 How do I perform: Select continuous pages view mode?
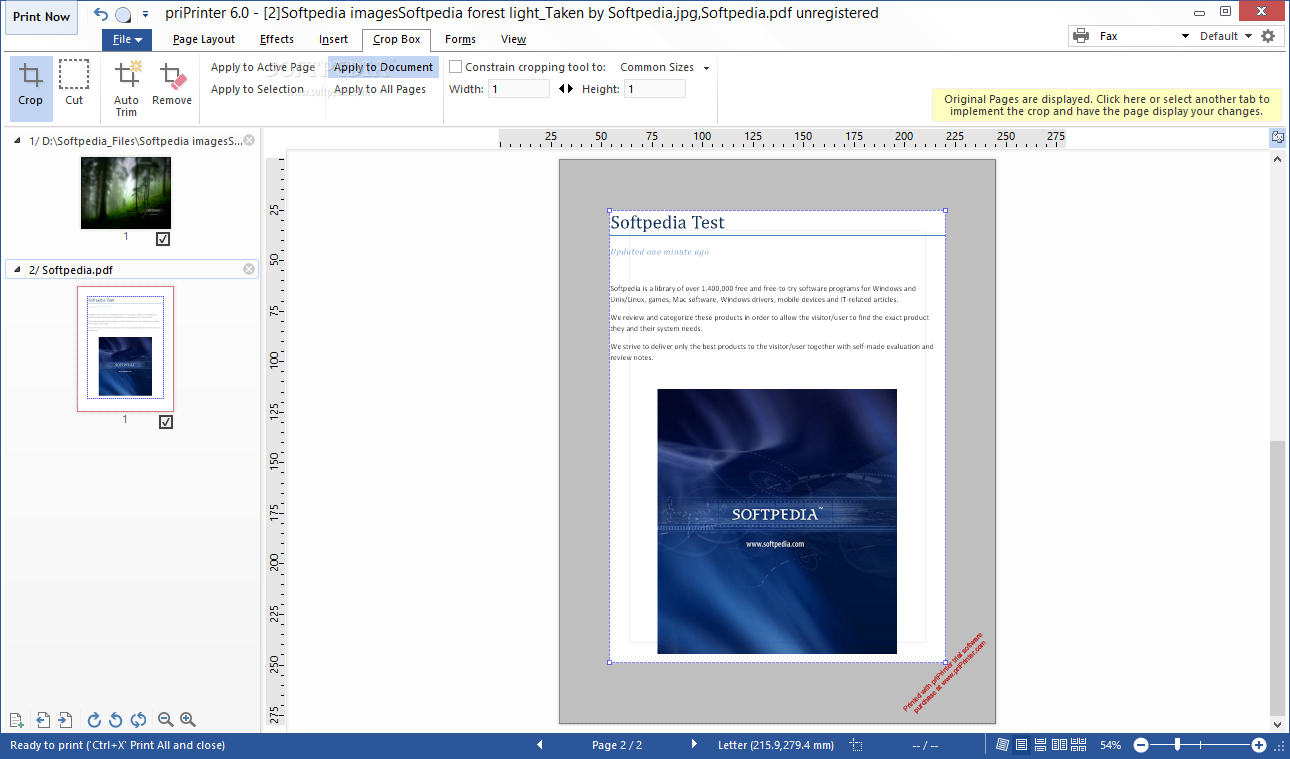click(x=1041, y=745)
